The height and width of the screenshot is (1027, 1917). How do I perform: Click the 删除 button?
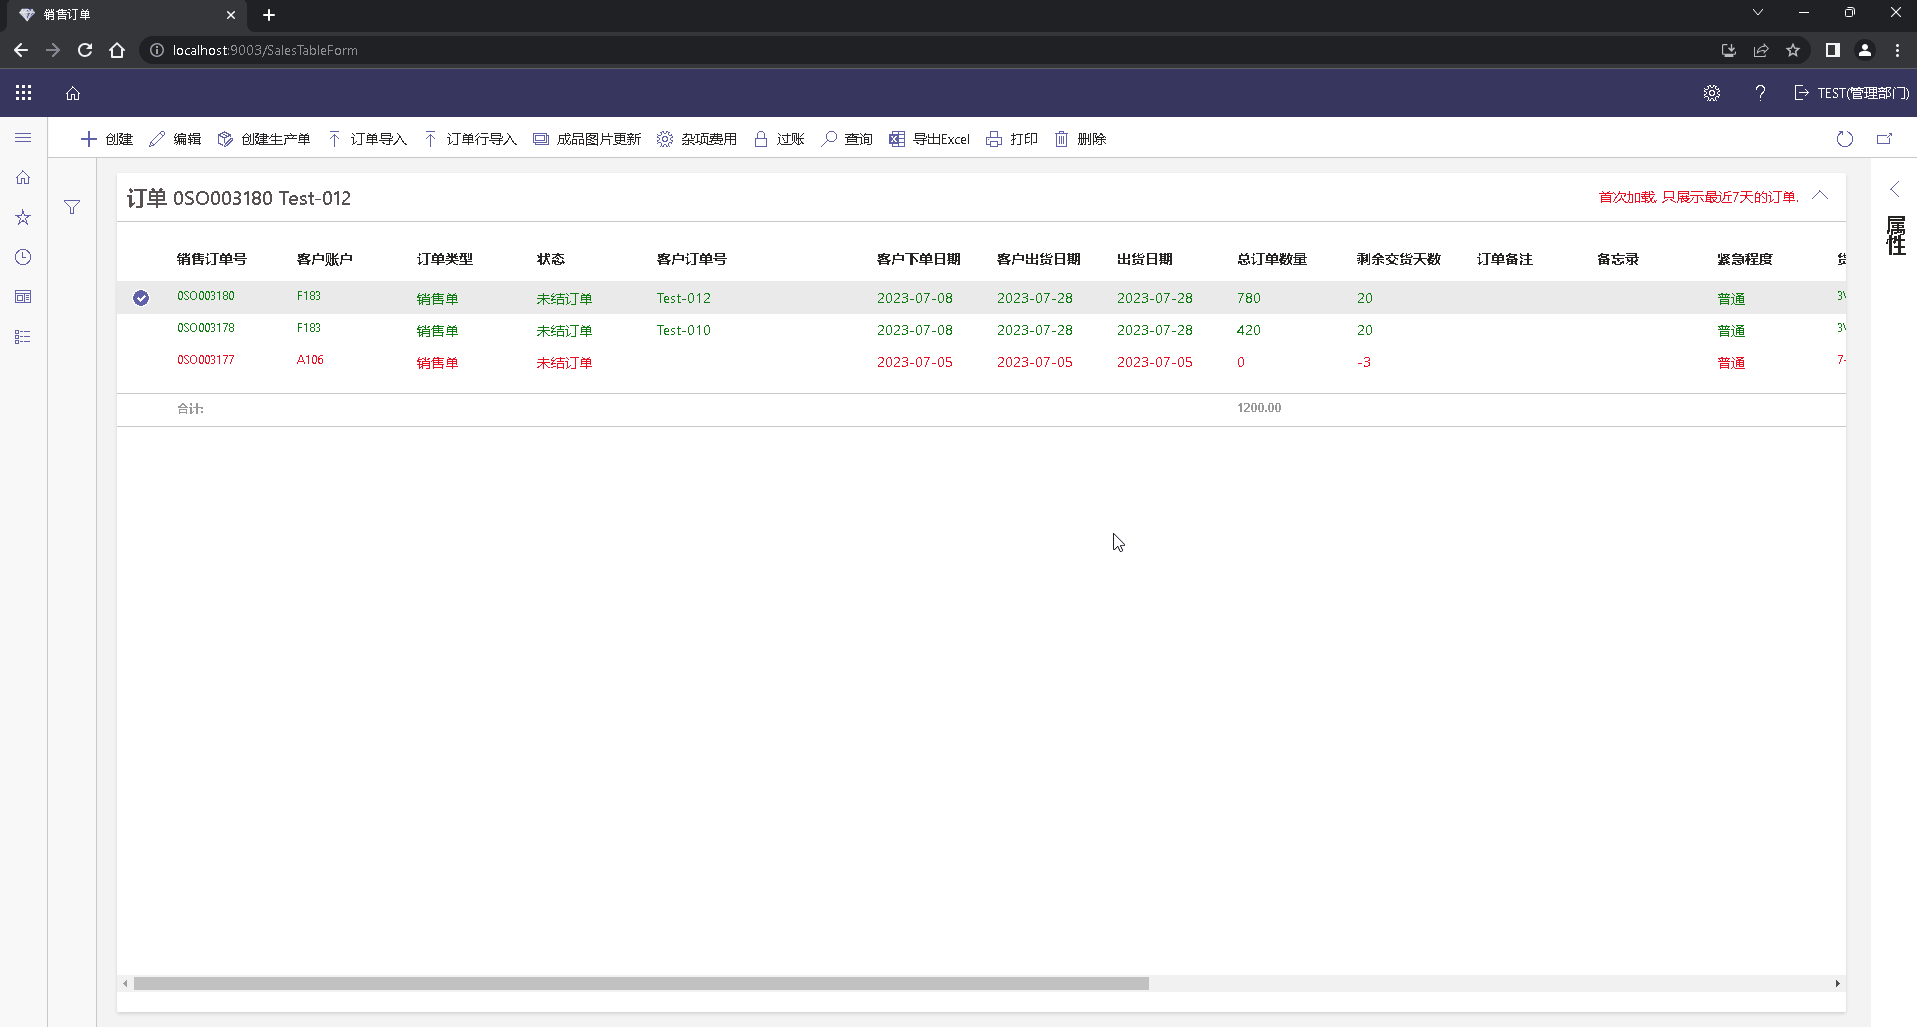click(x=1080, y=139)
